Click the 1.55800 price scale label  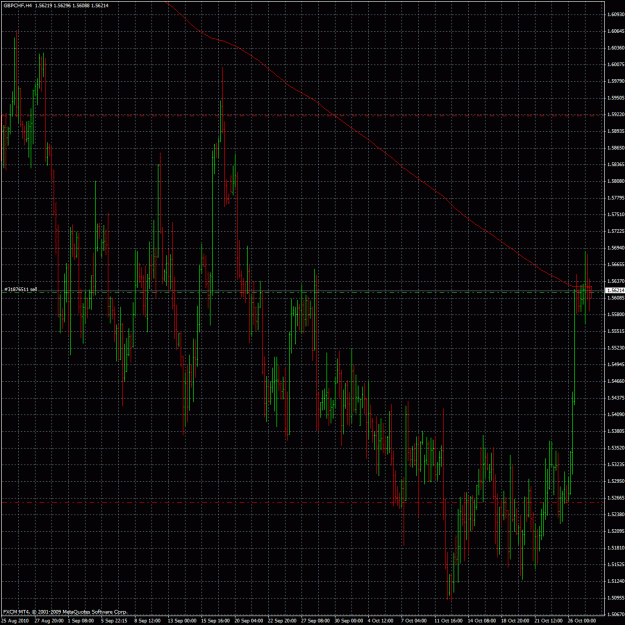tap(615, 314)
